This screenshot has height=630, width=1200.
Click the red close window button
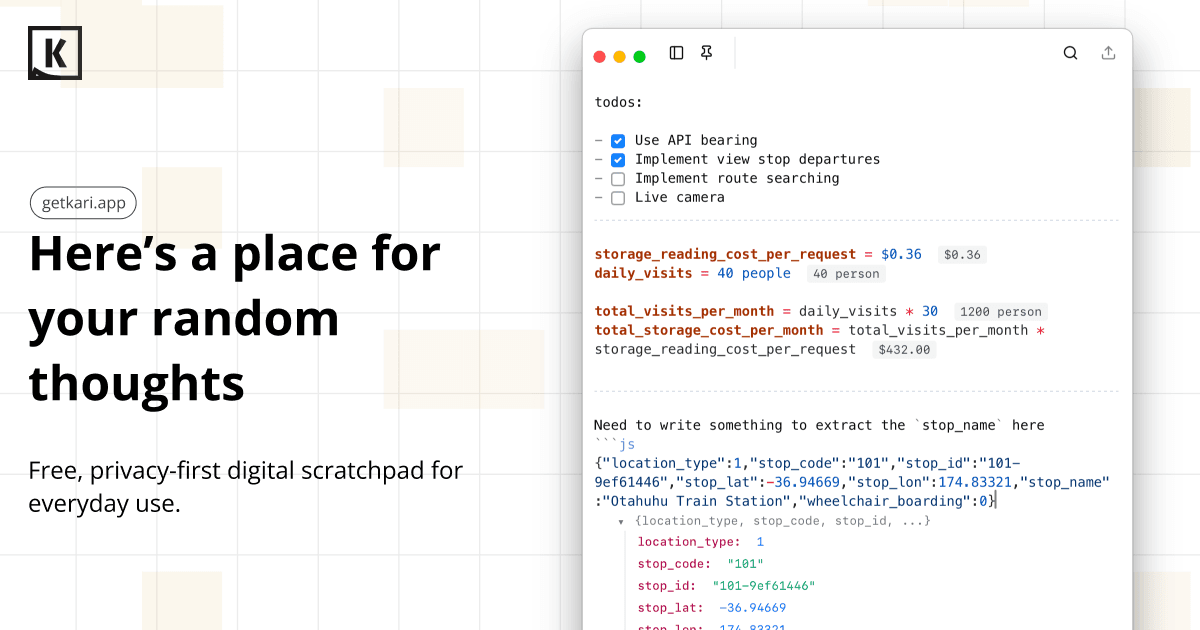pyautogui.click(x=600, y=57)
